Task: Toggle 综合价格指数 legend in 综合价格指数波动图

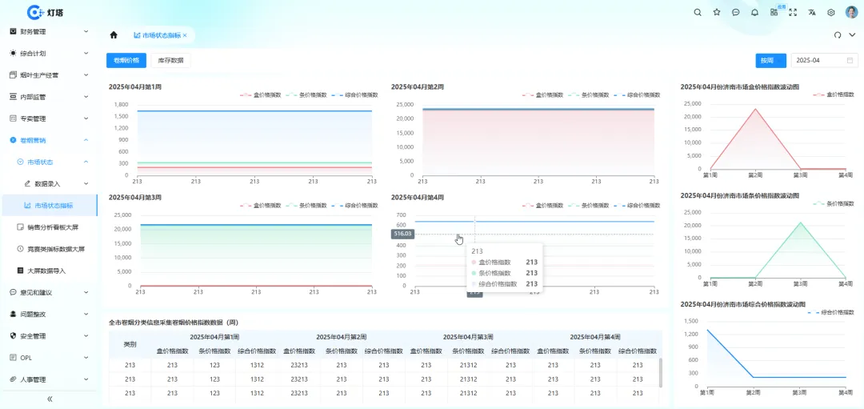Action: coord(831,313)
